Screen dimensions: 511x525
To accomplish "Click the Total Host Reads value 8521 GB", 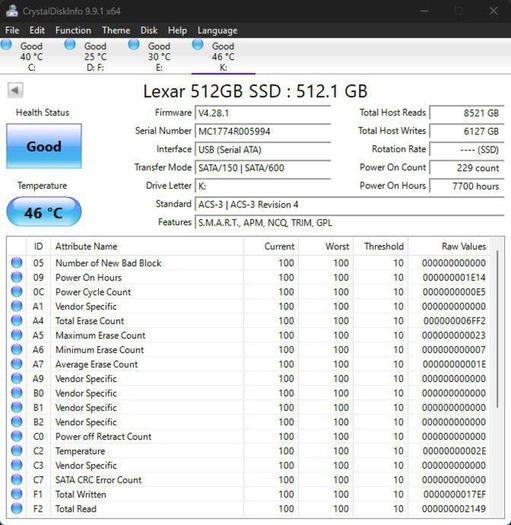I will pyautogui.click(x=467, y=113).
